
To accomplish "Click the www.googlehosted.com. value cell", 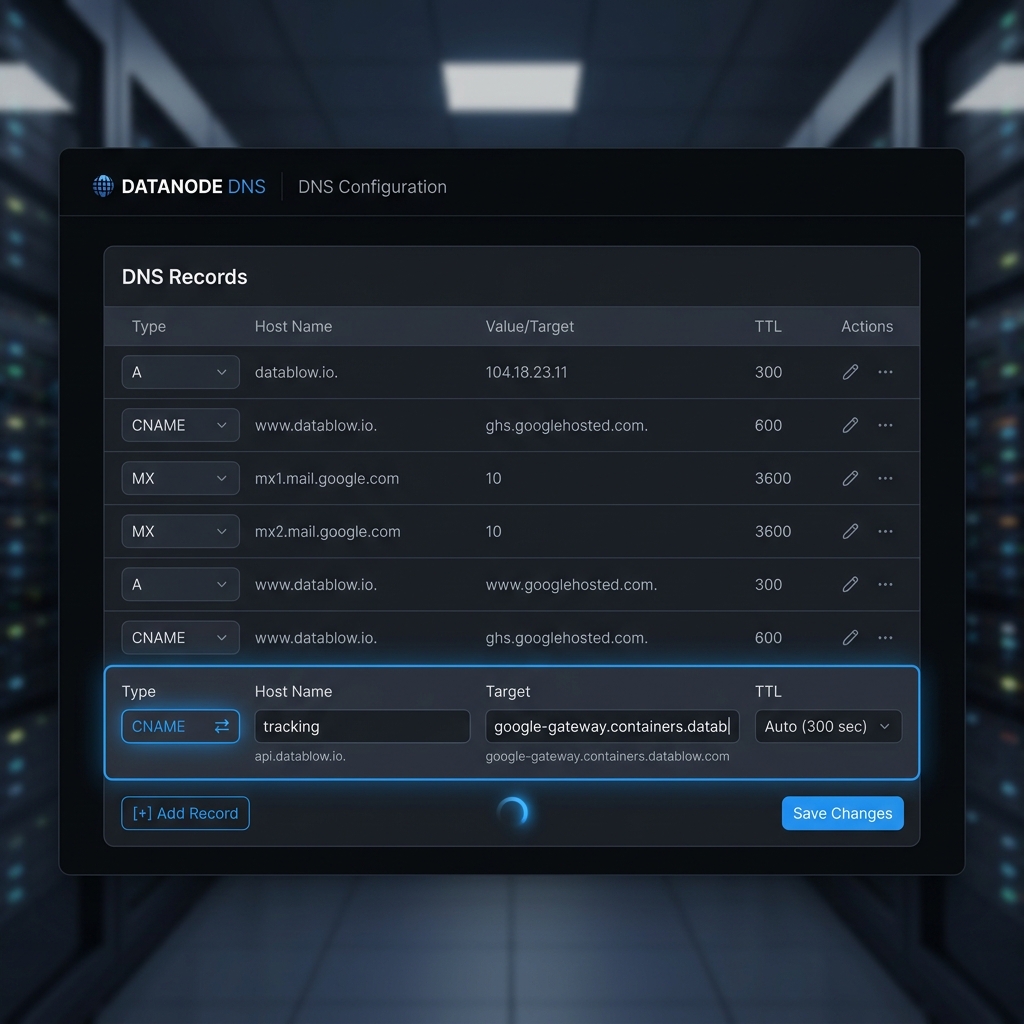I will point(571,584).
